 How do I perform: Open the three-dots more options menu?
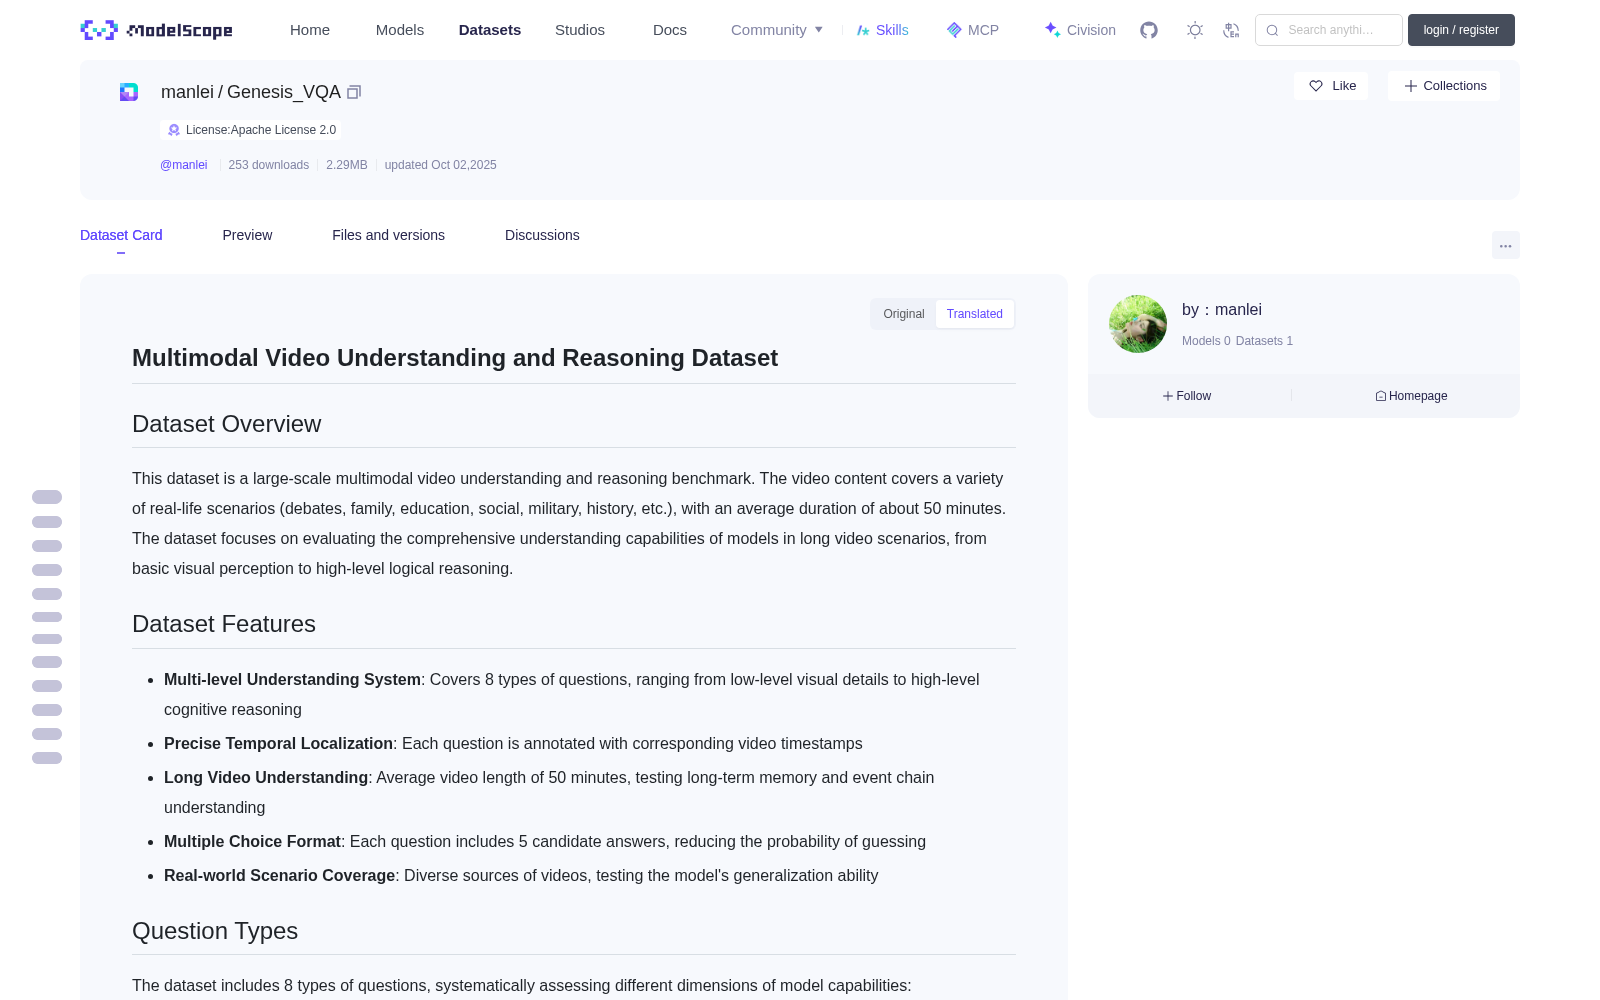(x=1505, y=245)
